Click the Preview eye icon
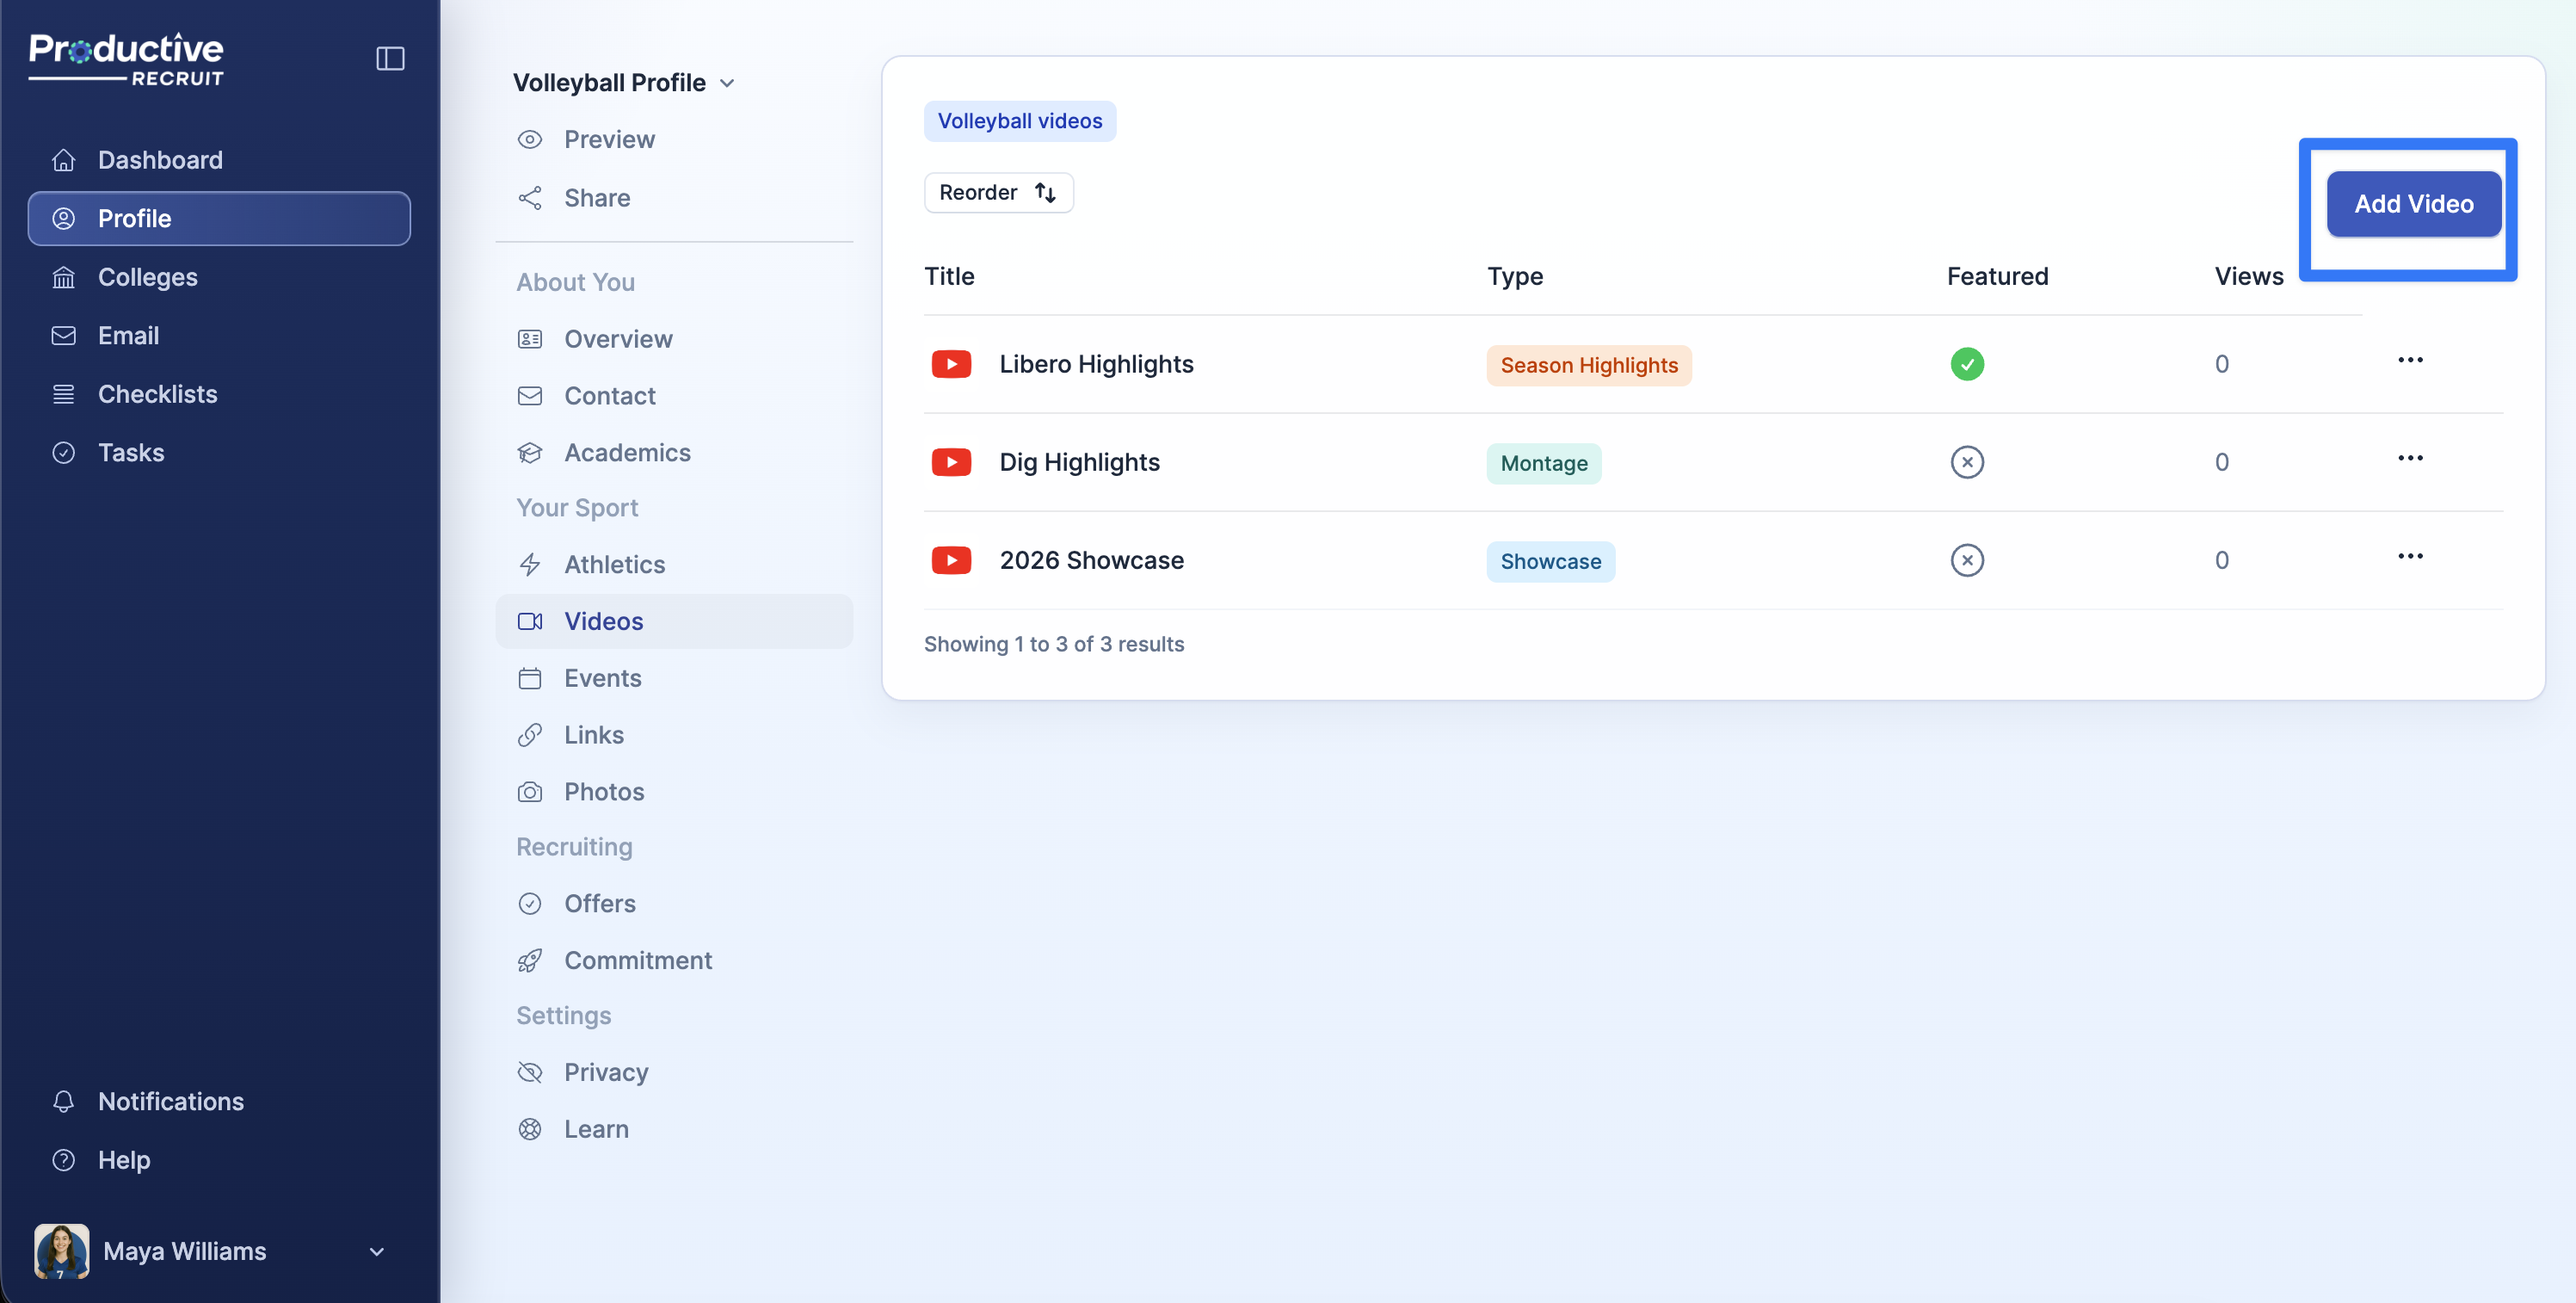Image resolution: width=2576 pixels, height=1303 pixels. coord(530,139)
